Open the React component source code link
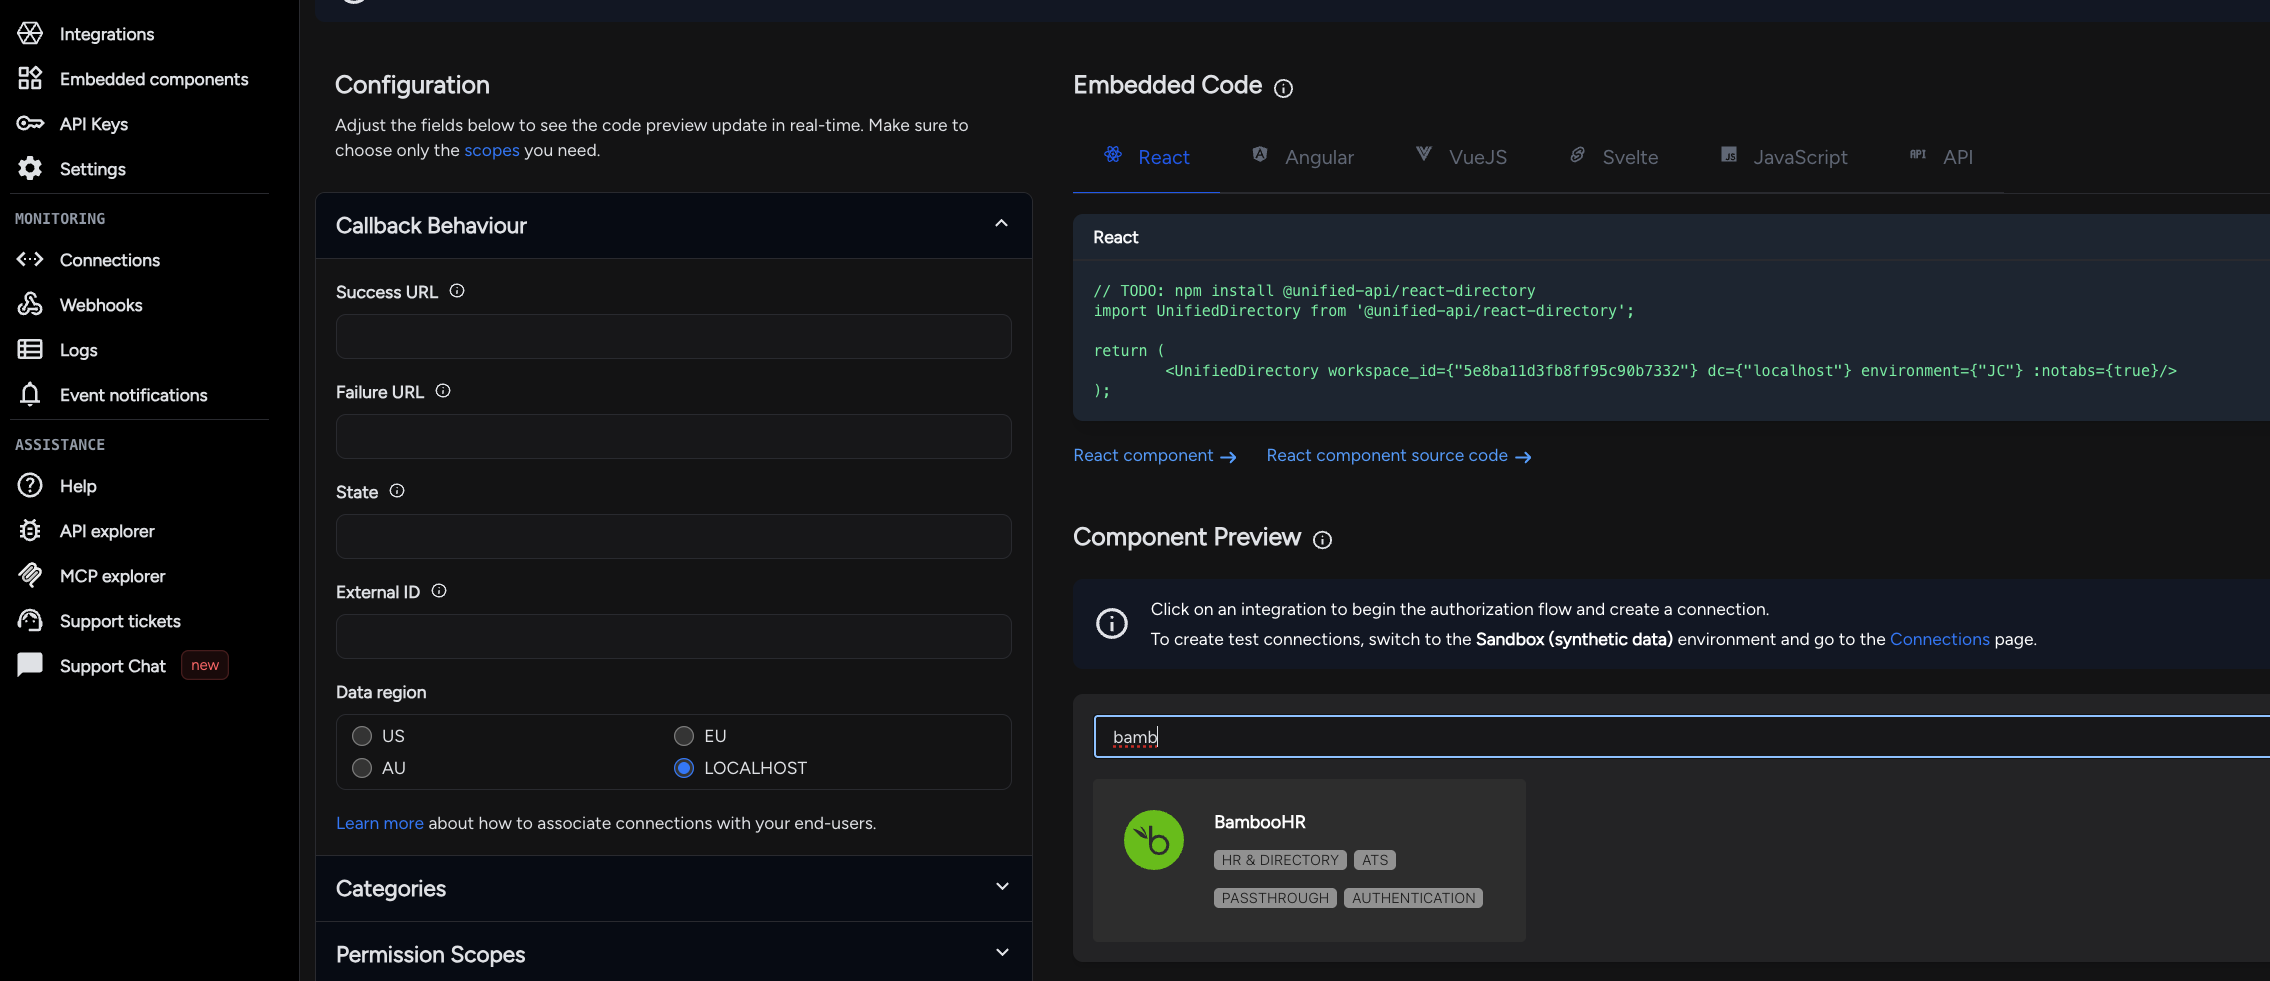Image resolution: width=2270 pixels, height=981 pixels. point(1399,456)
